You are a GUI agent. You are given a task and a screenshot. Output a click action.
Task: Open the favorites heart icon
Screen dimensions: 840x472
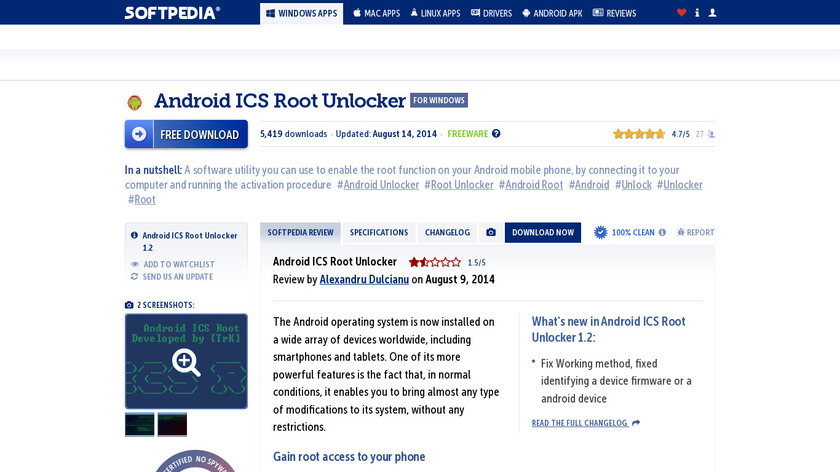pyautogui.click(x=681, y=12)
